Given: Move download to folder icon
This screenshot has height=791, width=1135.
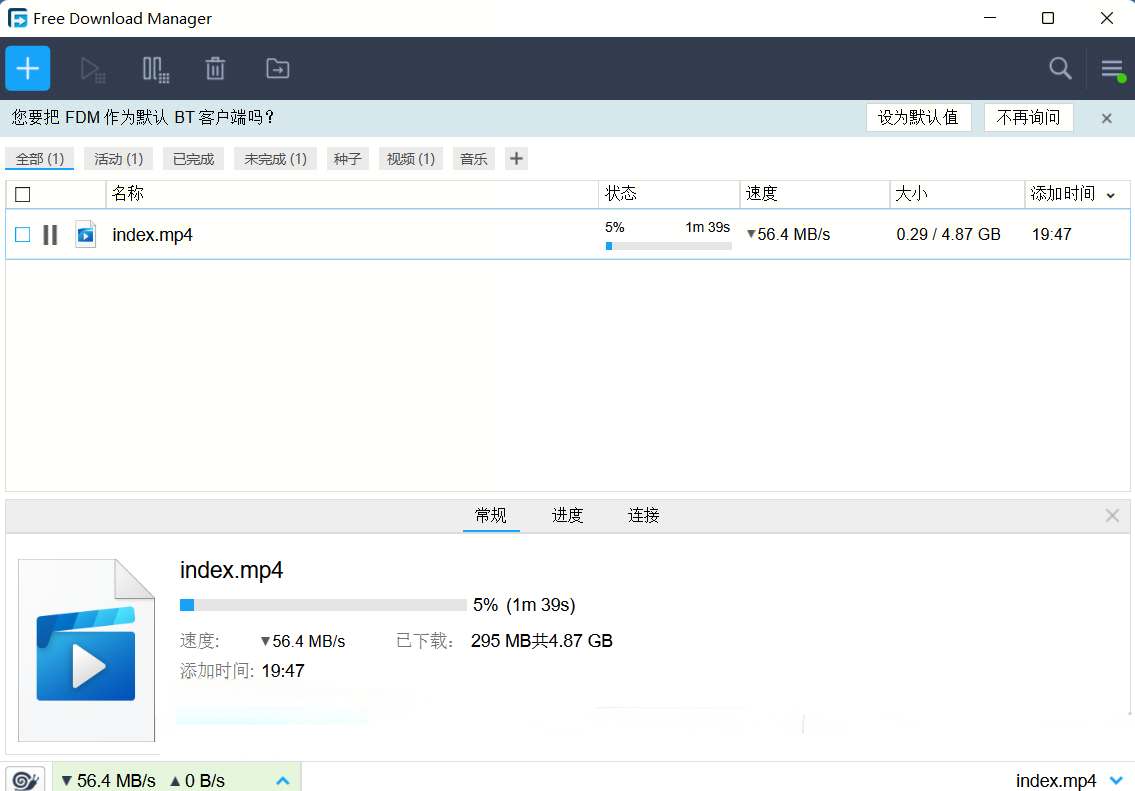Looking at the screenshot, I should [278, 69].
